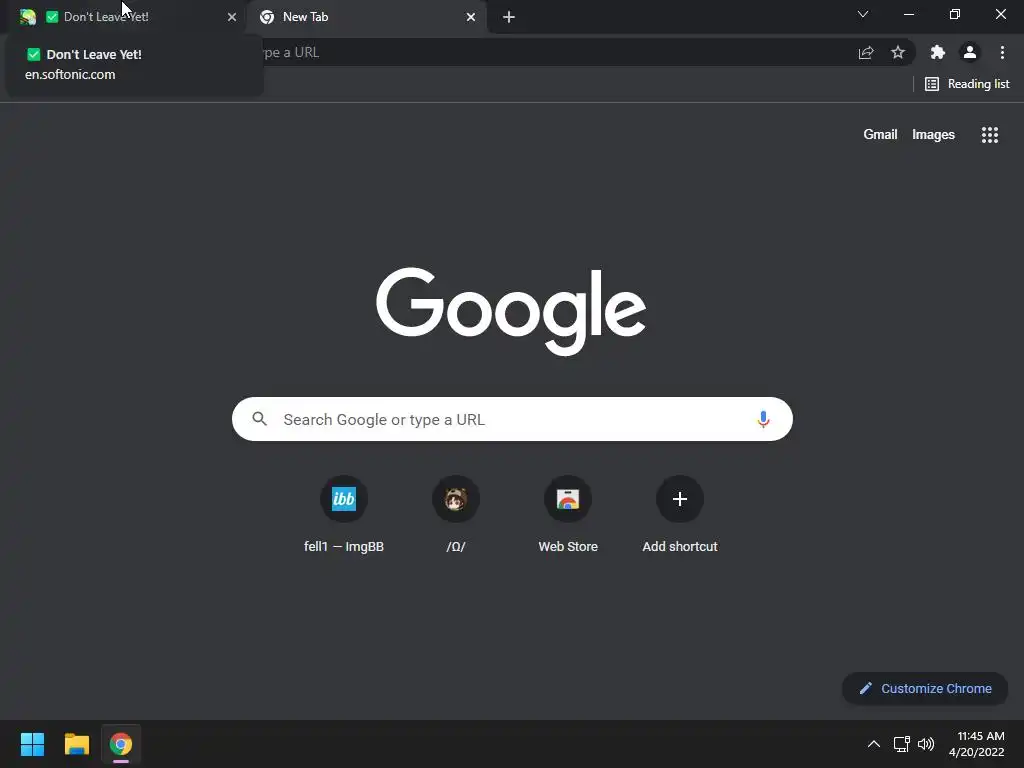Share this page icon in address bar
The height and width of the screenshot is (768, 1024).
[866, 52]
